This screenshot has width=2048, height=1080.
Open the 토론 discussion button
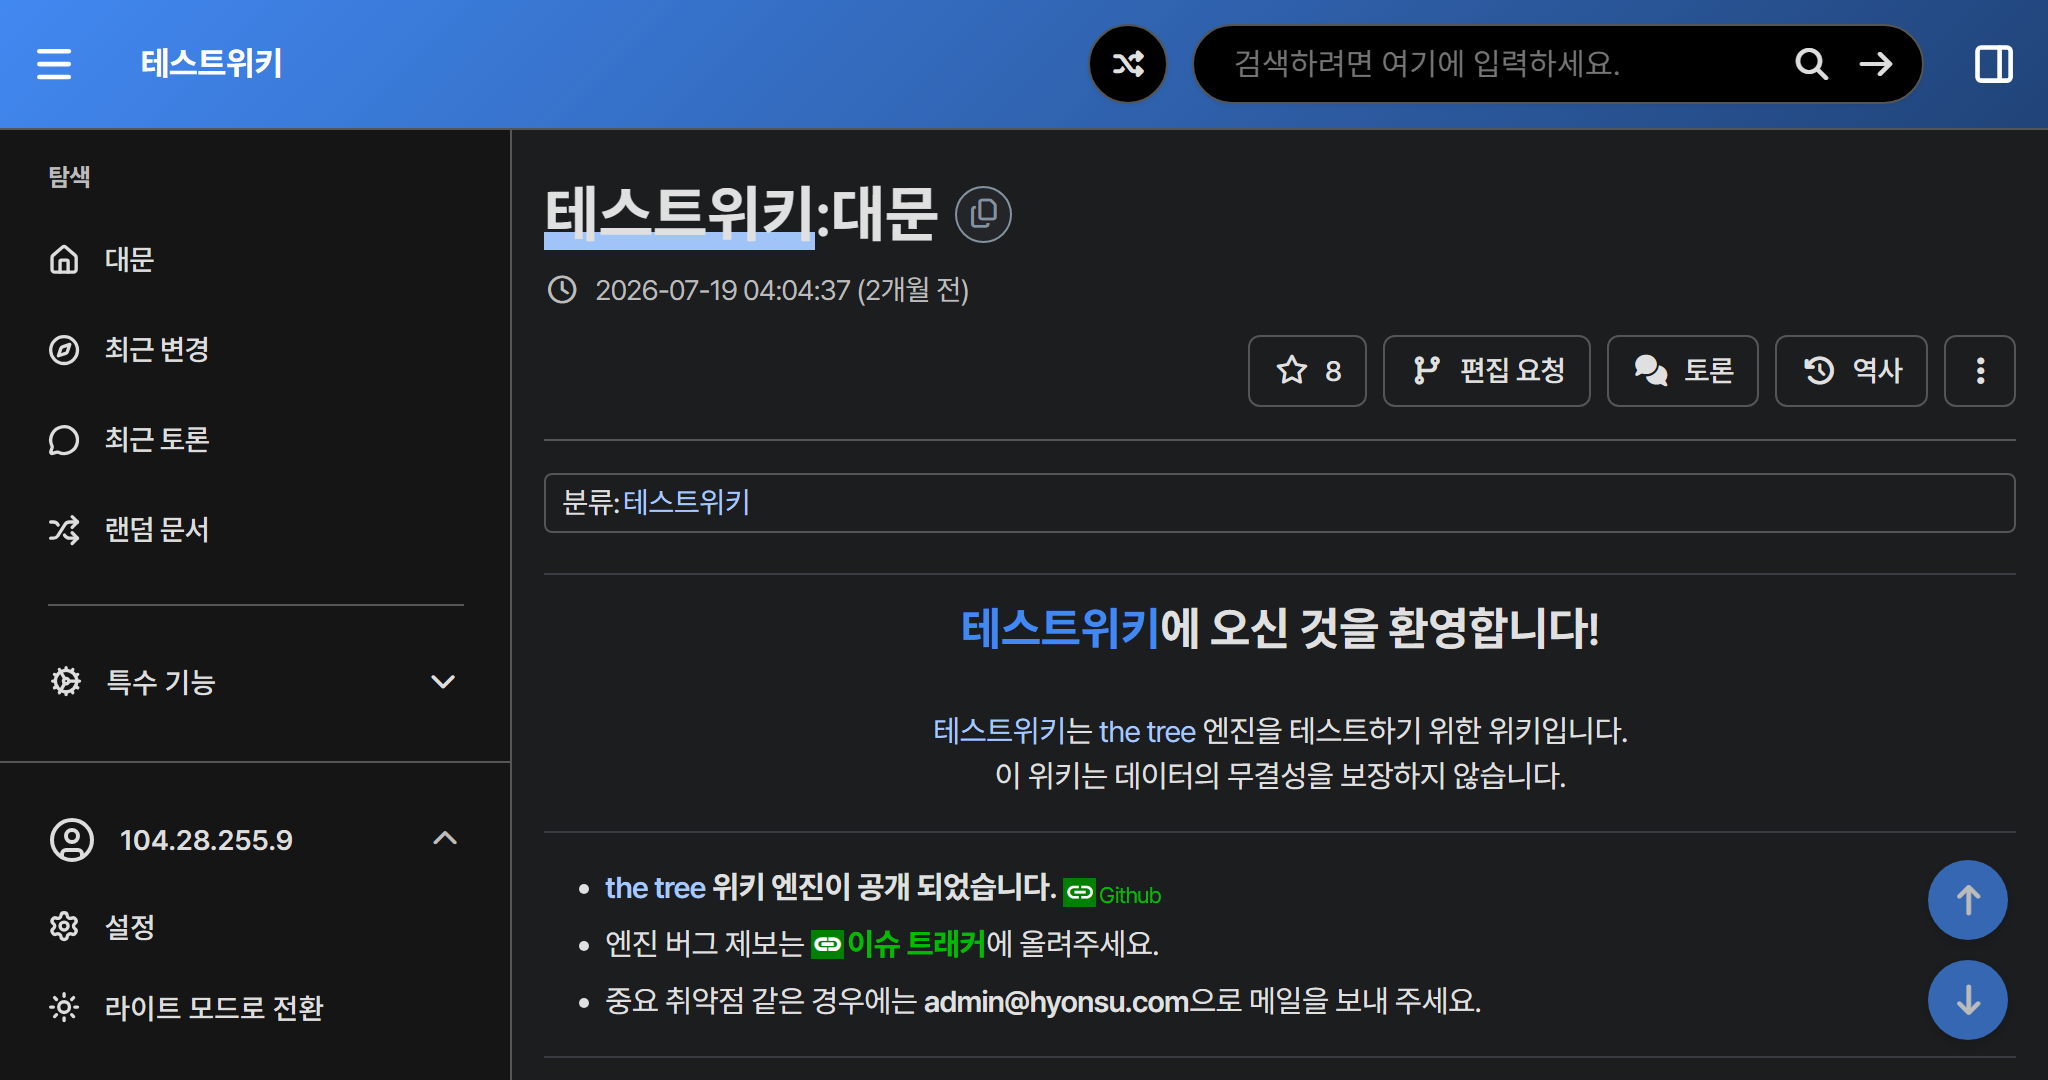pyautogui.click(x=1683, y=371)
